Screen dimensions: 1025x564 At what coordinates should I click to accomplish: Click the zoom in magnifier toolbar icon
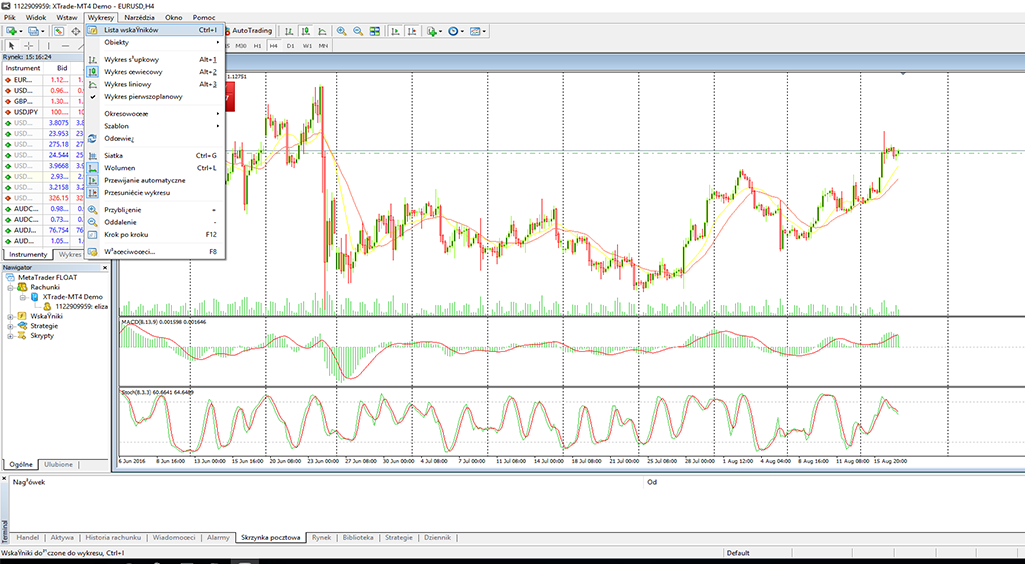[x=341, y=31]
